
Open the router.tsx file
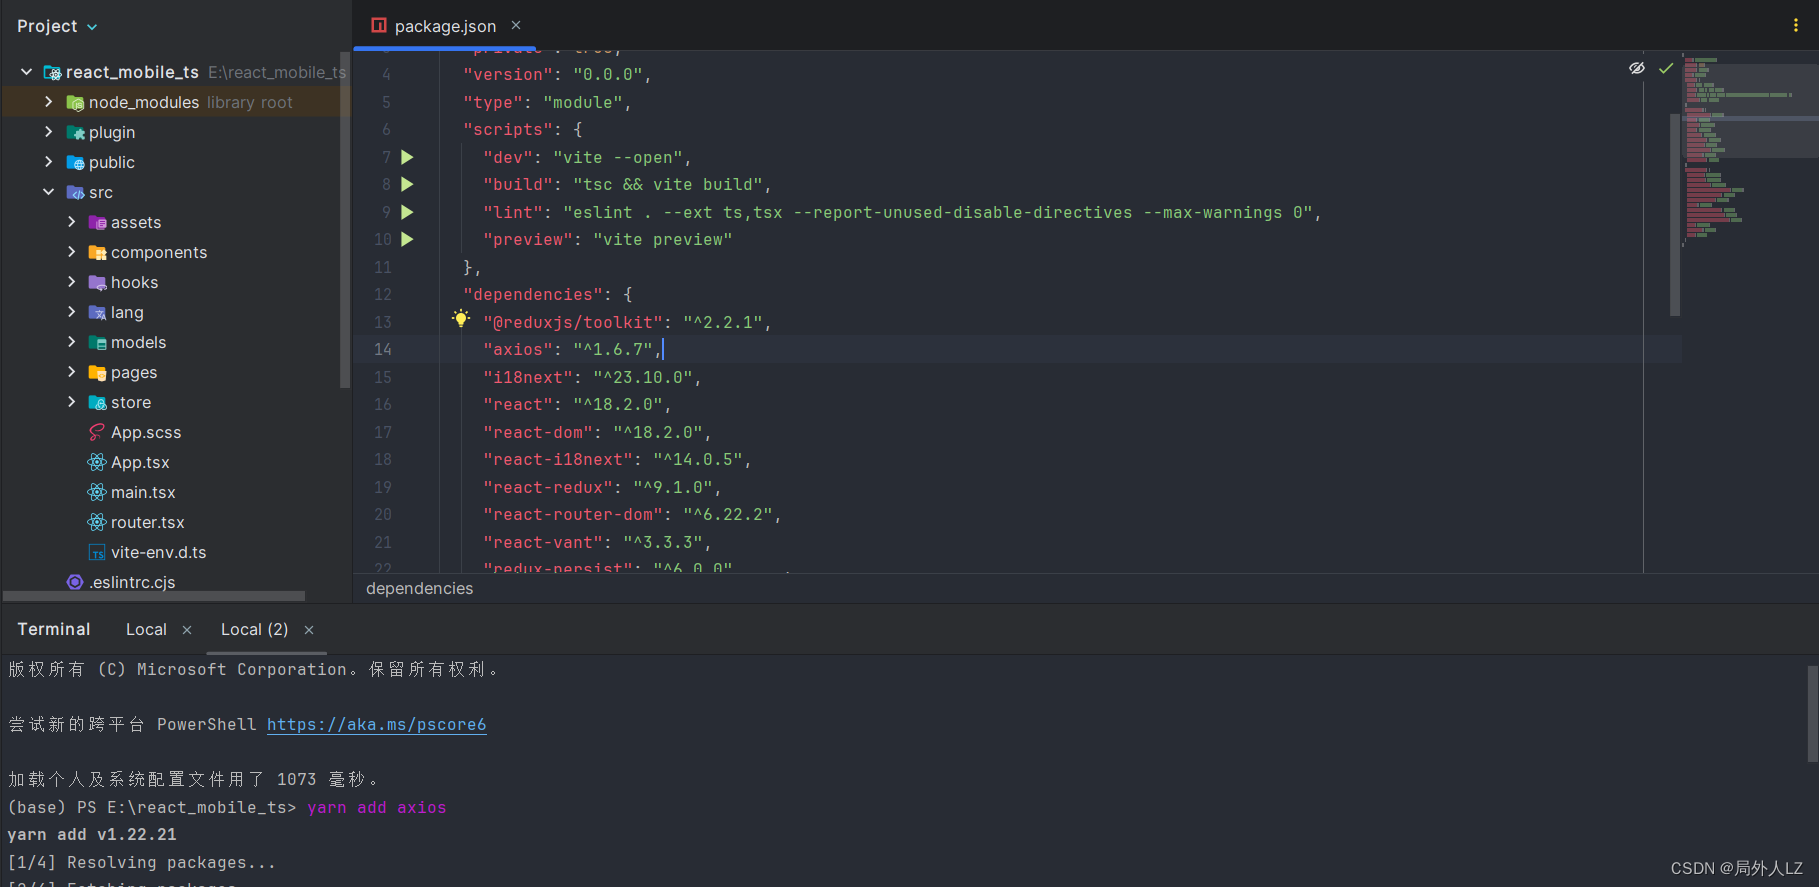point(148,522)
